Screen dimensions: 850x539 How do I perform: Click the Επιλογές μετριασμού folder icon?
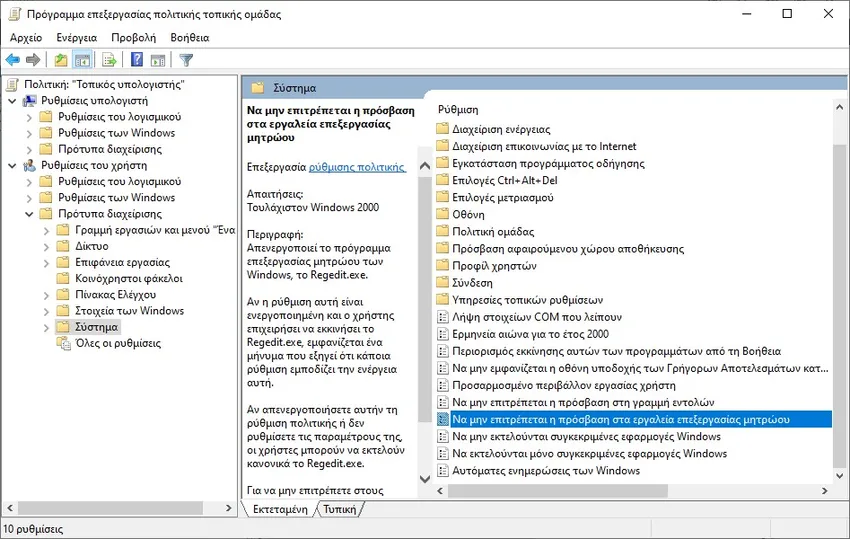tap(443, 197)
